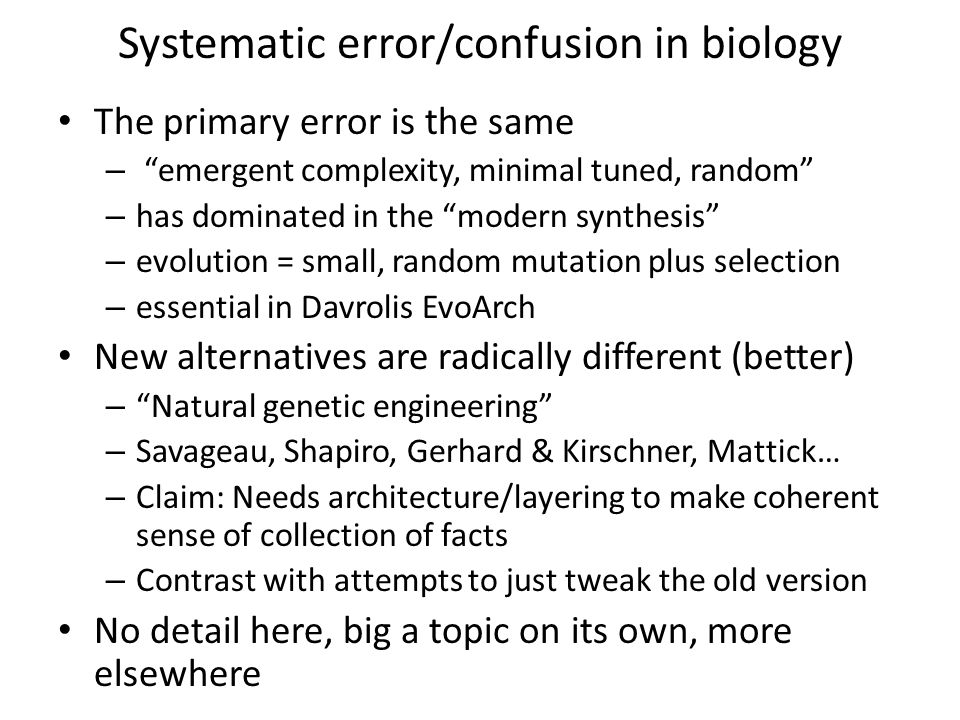Click the word 'Mattick…' in the names line
The height and width of the screenshot is (720, 960).
pyautogui.click(x=773, y=452)
